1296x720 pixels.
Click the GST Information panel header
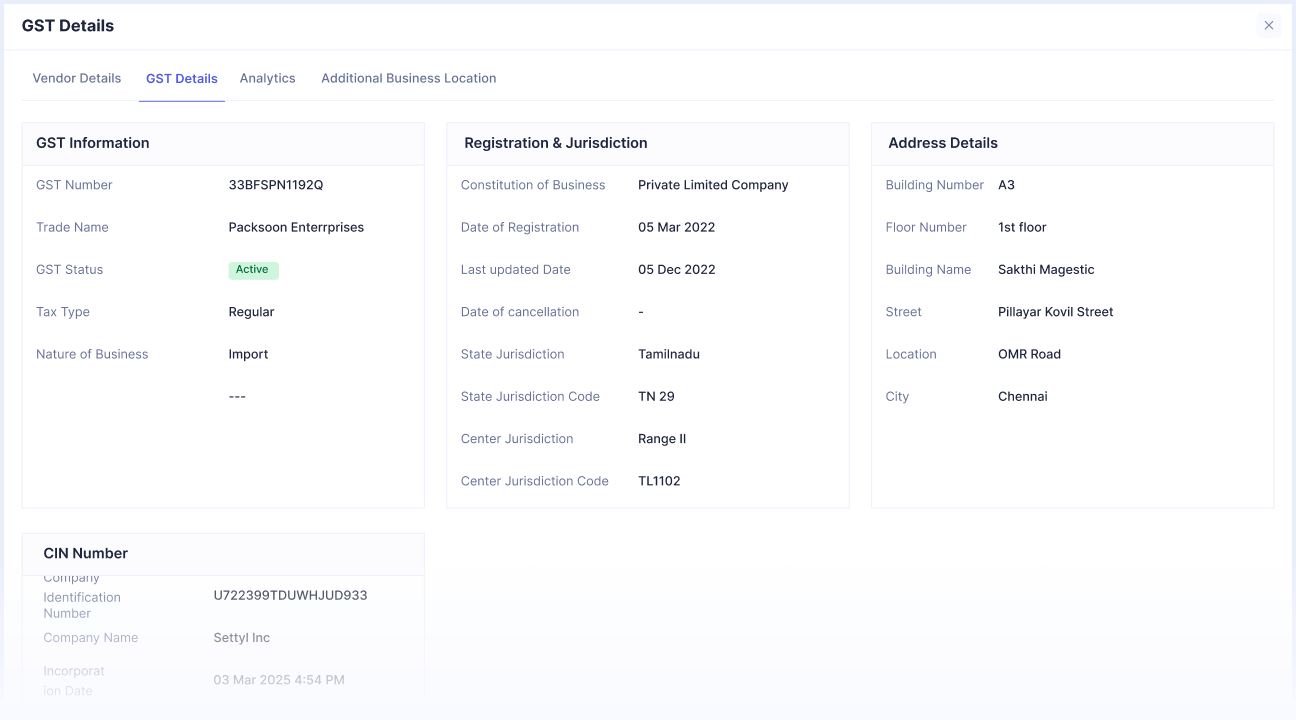[92, 142]
